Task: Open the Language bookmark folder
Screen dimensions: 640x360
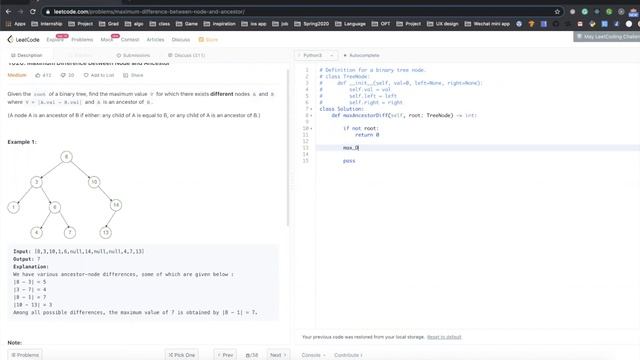Action: [350, 24]
